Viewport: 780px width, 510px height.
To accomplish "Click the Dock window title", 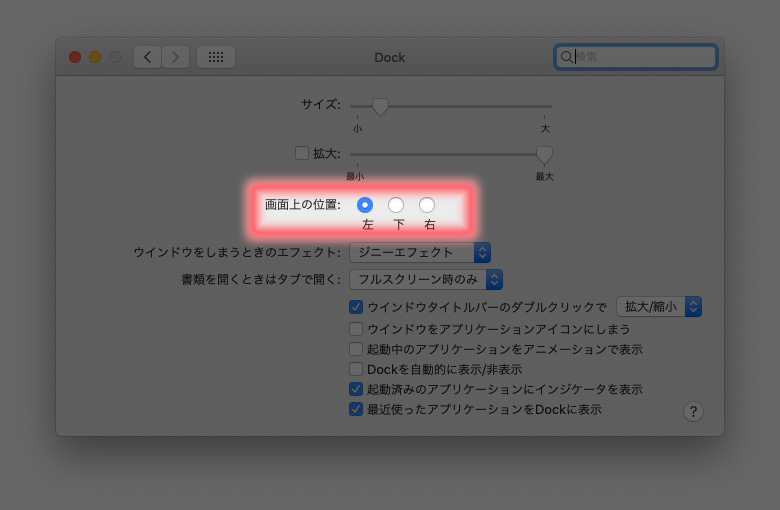I will pos(390,58).
